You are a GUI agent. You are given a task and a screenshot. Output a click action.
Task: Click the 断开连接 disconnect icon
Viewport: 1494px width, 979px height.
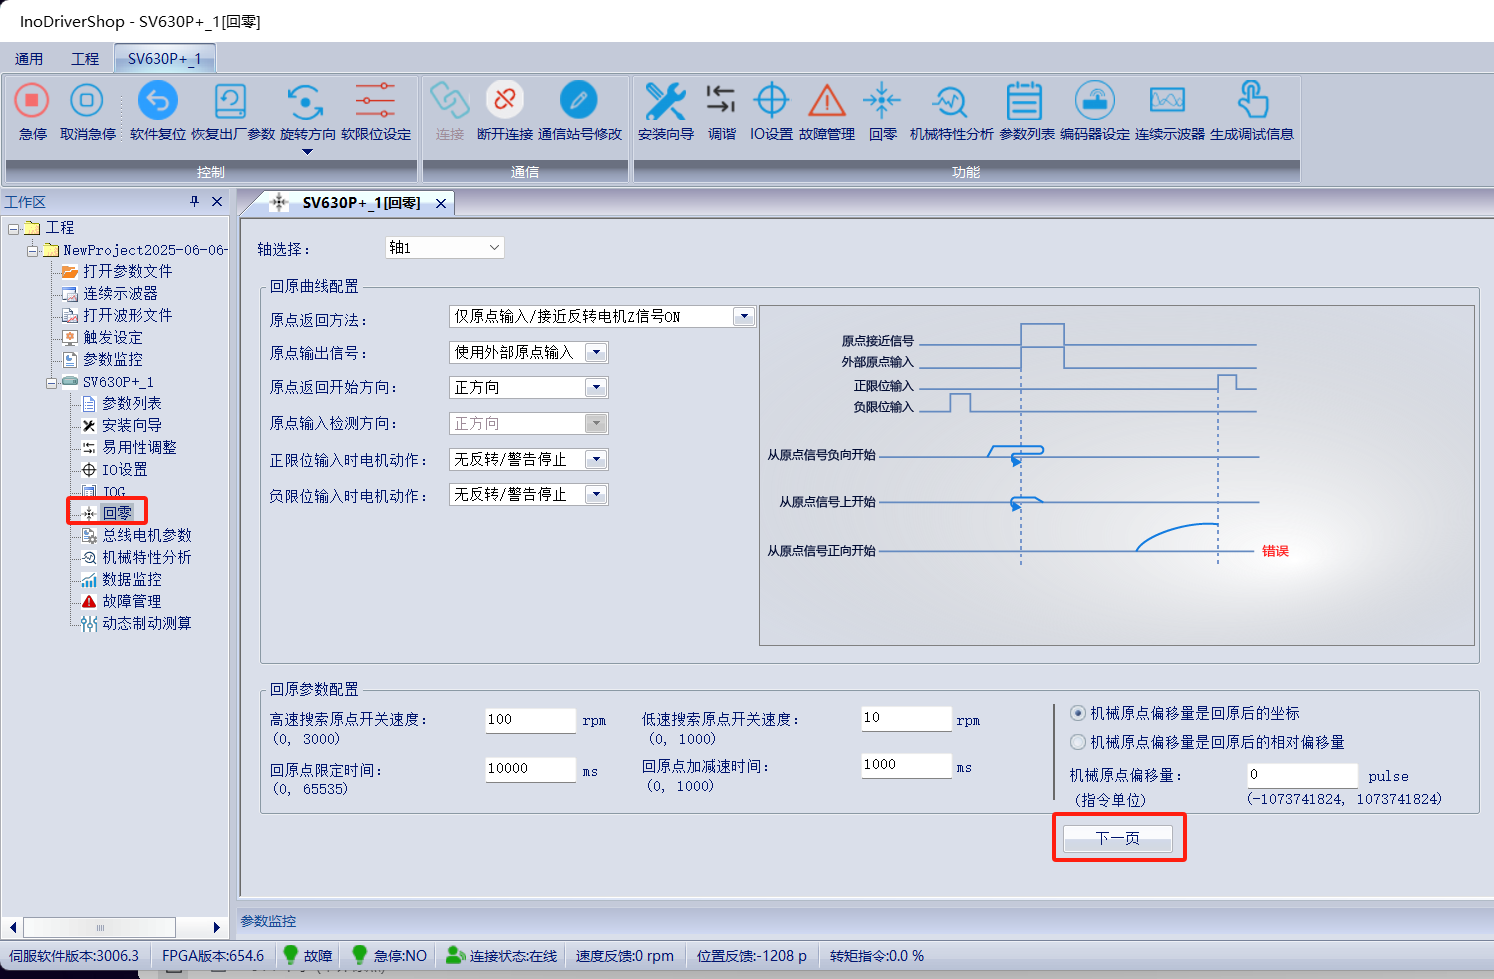click(x=504, y=101)
